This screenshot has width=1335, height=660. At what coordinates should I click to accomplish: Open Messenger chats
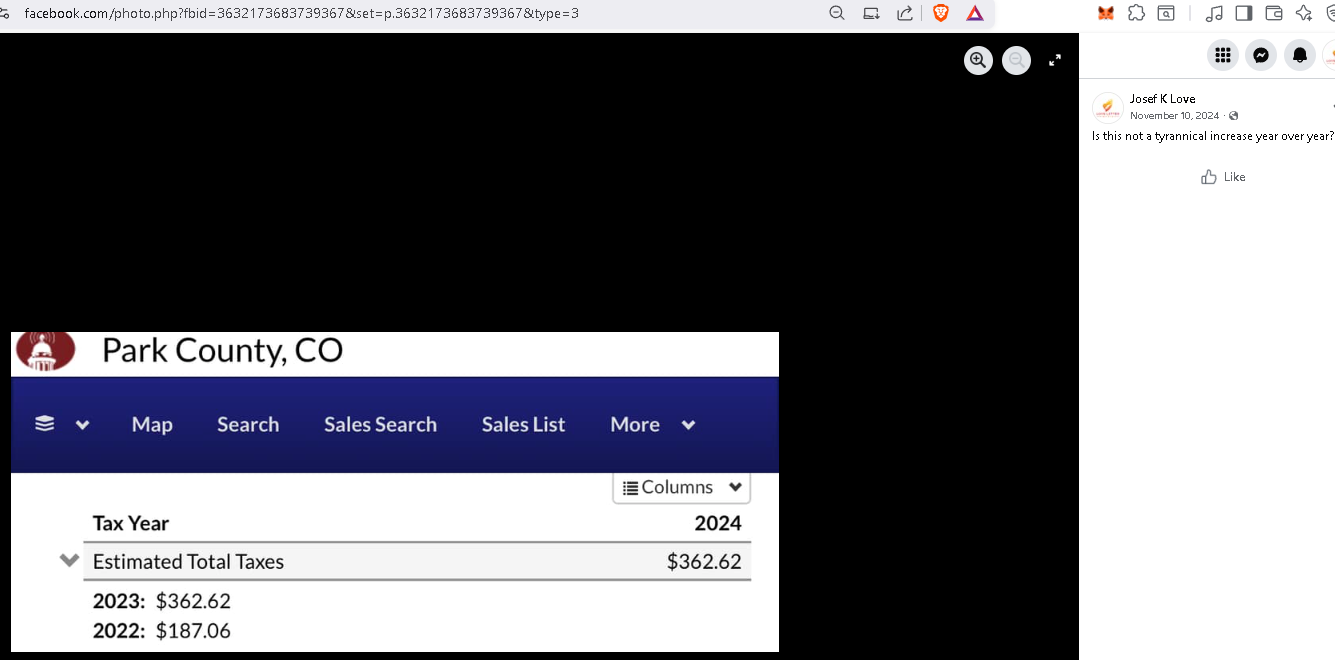(1261, 55)
